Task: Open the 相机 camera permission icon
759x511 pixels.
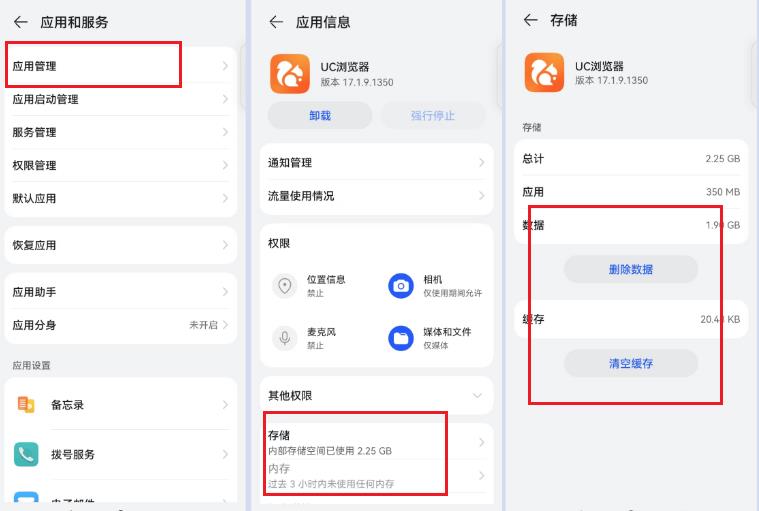Action: click(x=401, y=286)
